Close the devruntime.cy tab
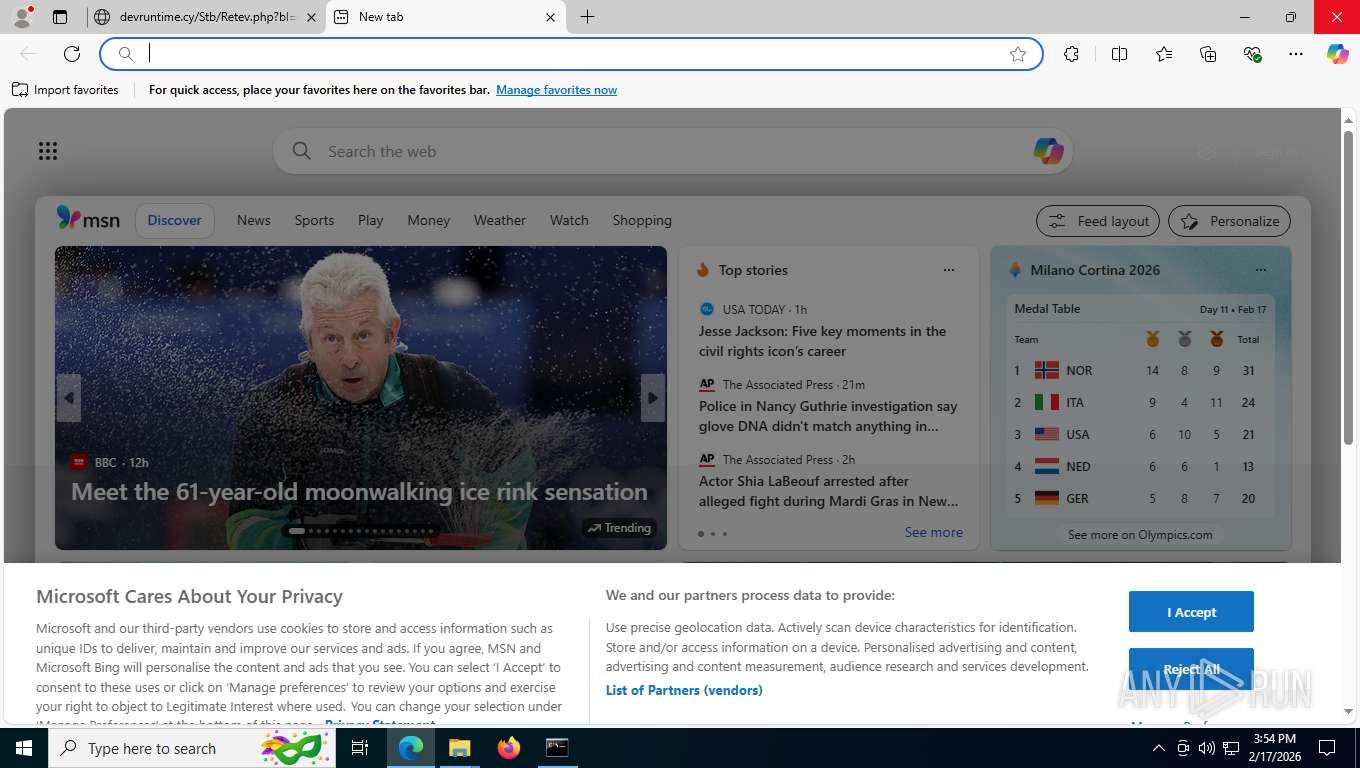 click(x=311, y=17)
